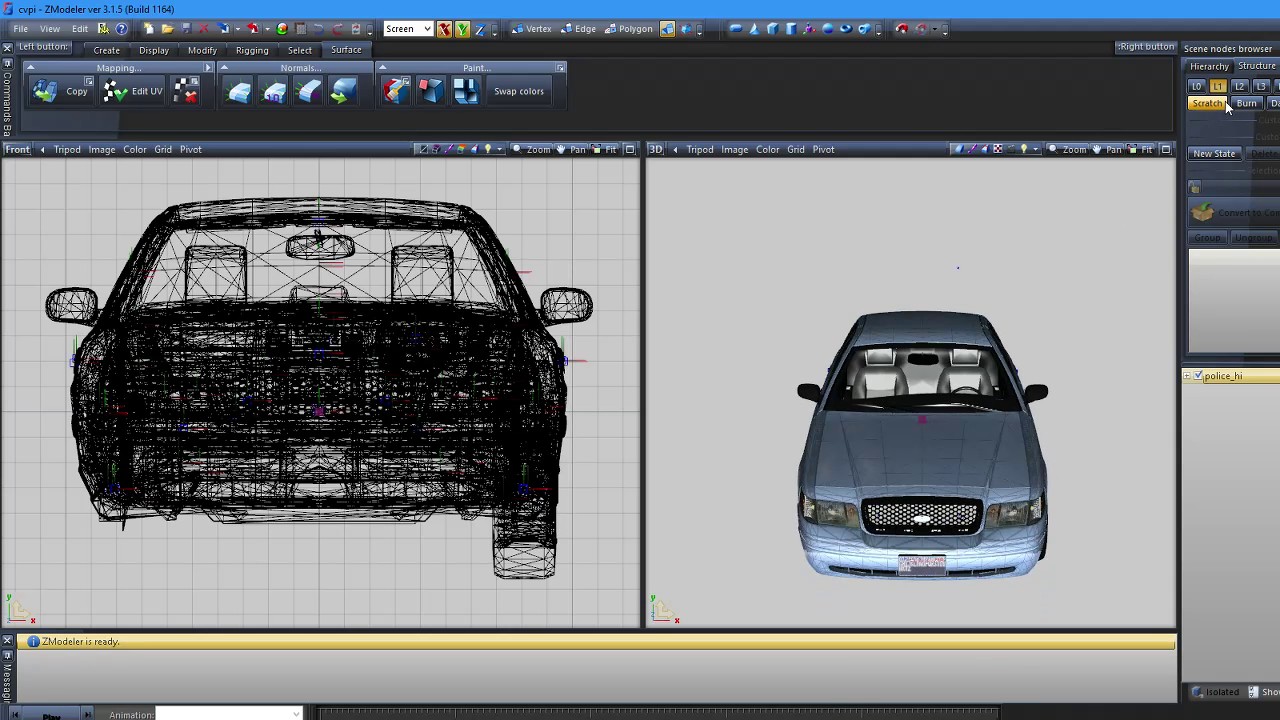Click the New State button
The image size is (1280, 720).
[1214, 154]
